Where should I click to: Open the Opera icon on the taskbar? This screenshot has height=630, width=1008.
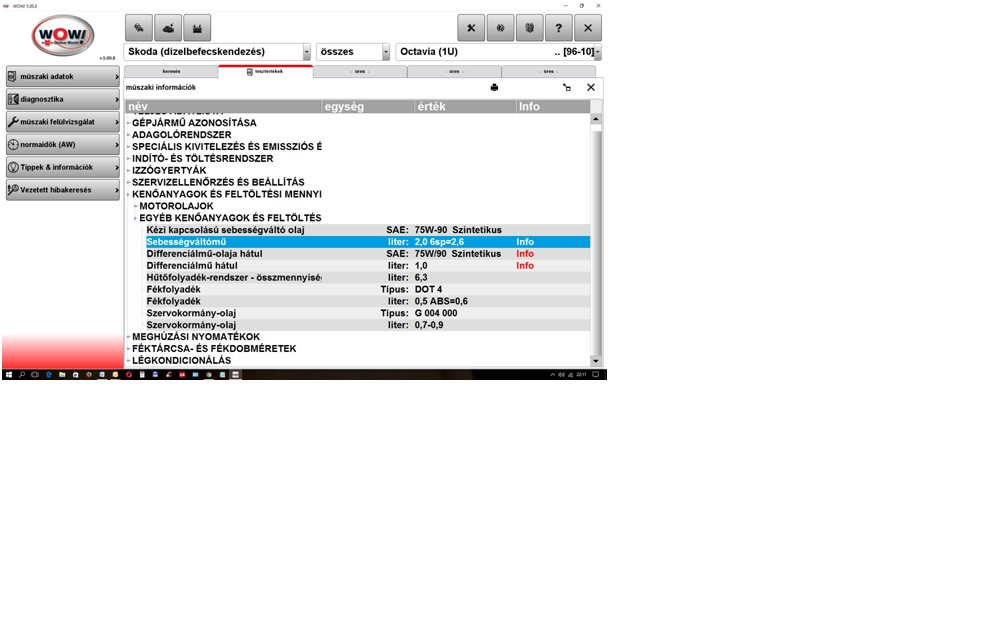[x=129, y=374]
